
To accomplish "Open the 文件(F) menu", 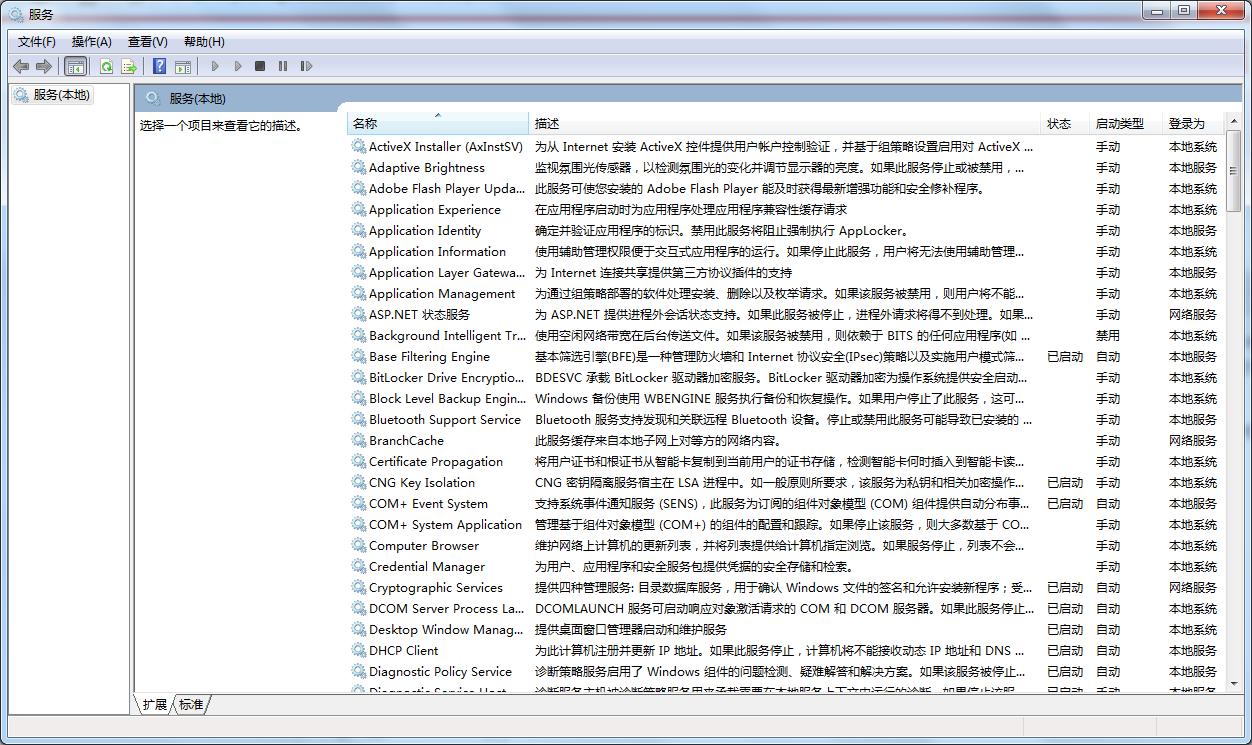I will [36, 41].
